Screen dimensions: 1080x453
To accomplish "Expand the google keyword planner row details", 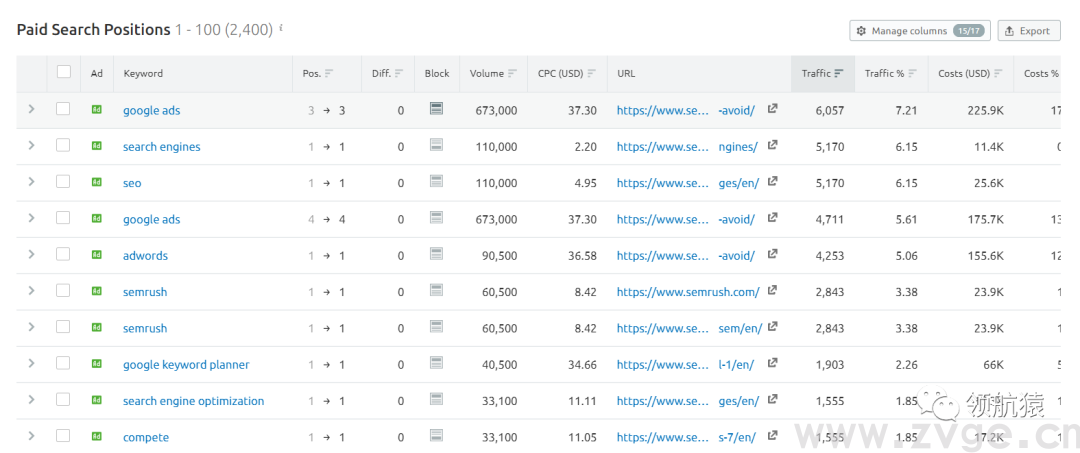I will pos(32,364).
